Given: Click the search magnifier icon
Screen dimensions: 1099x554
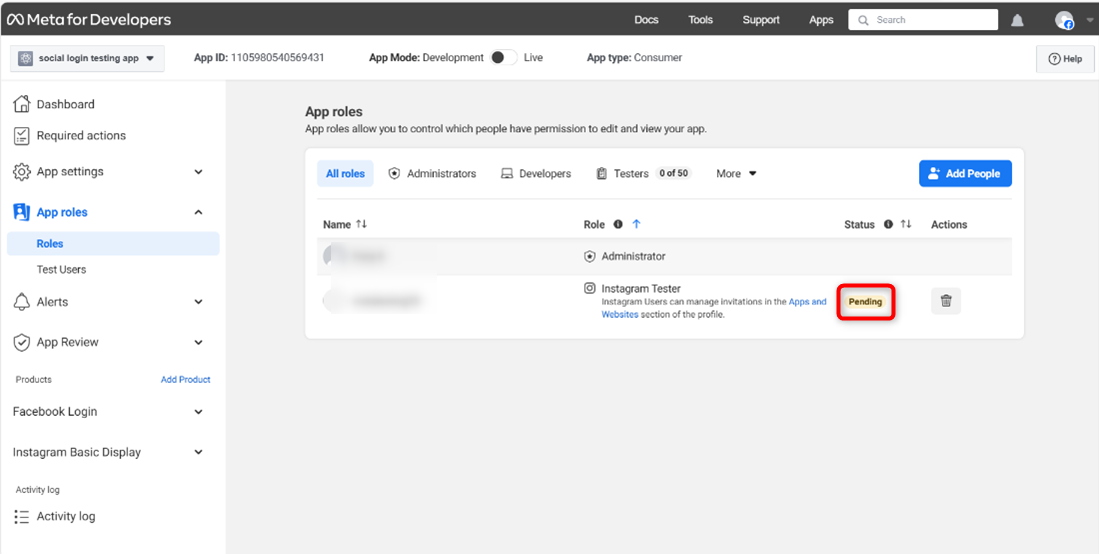Looking at the screenshot, I should coord(864,20).
